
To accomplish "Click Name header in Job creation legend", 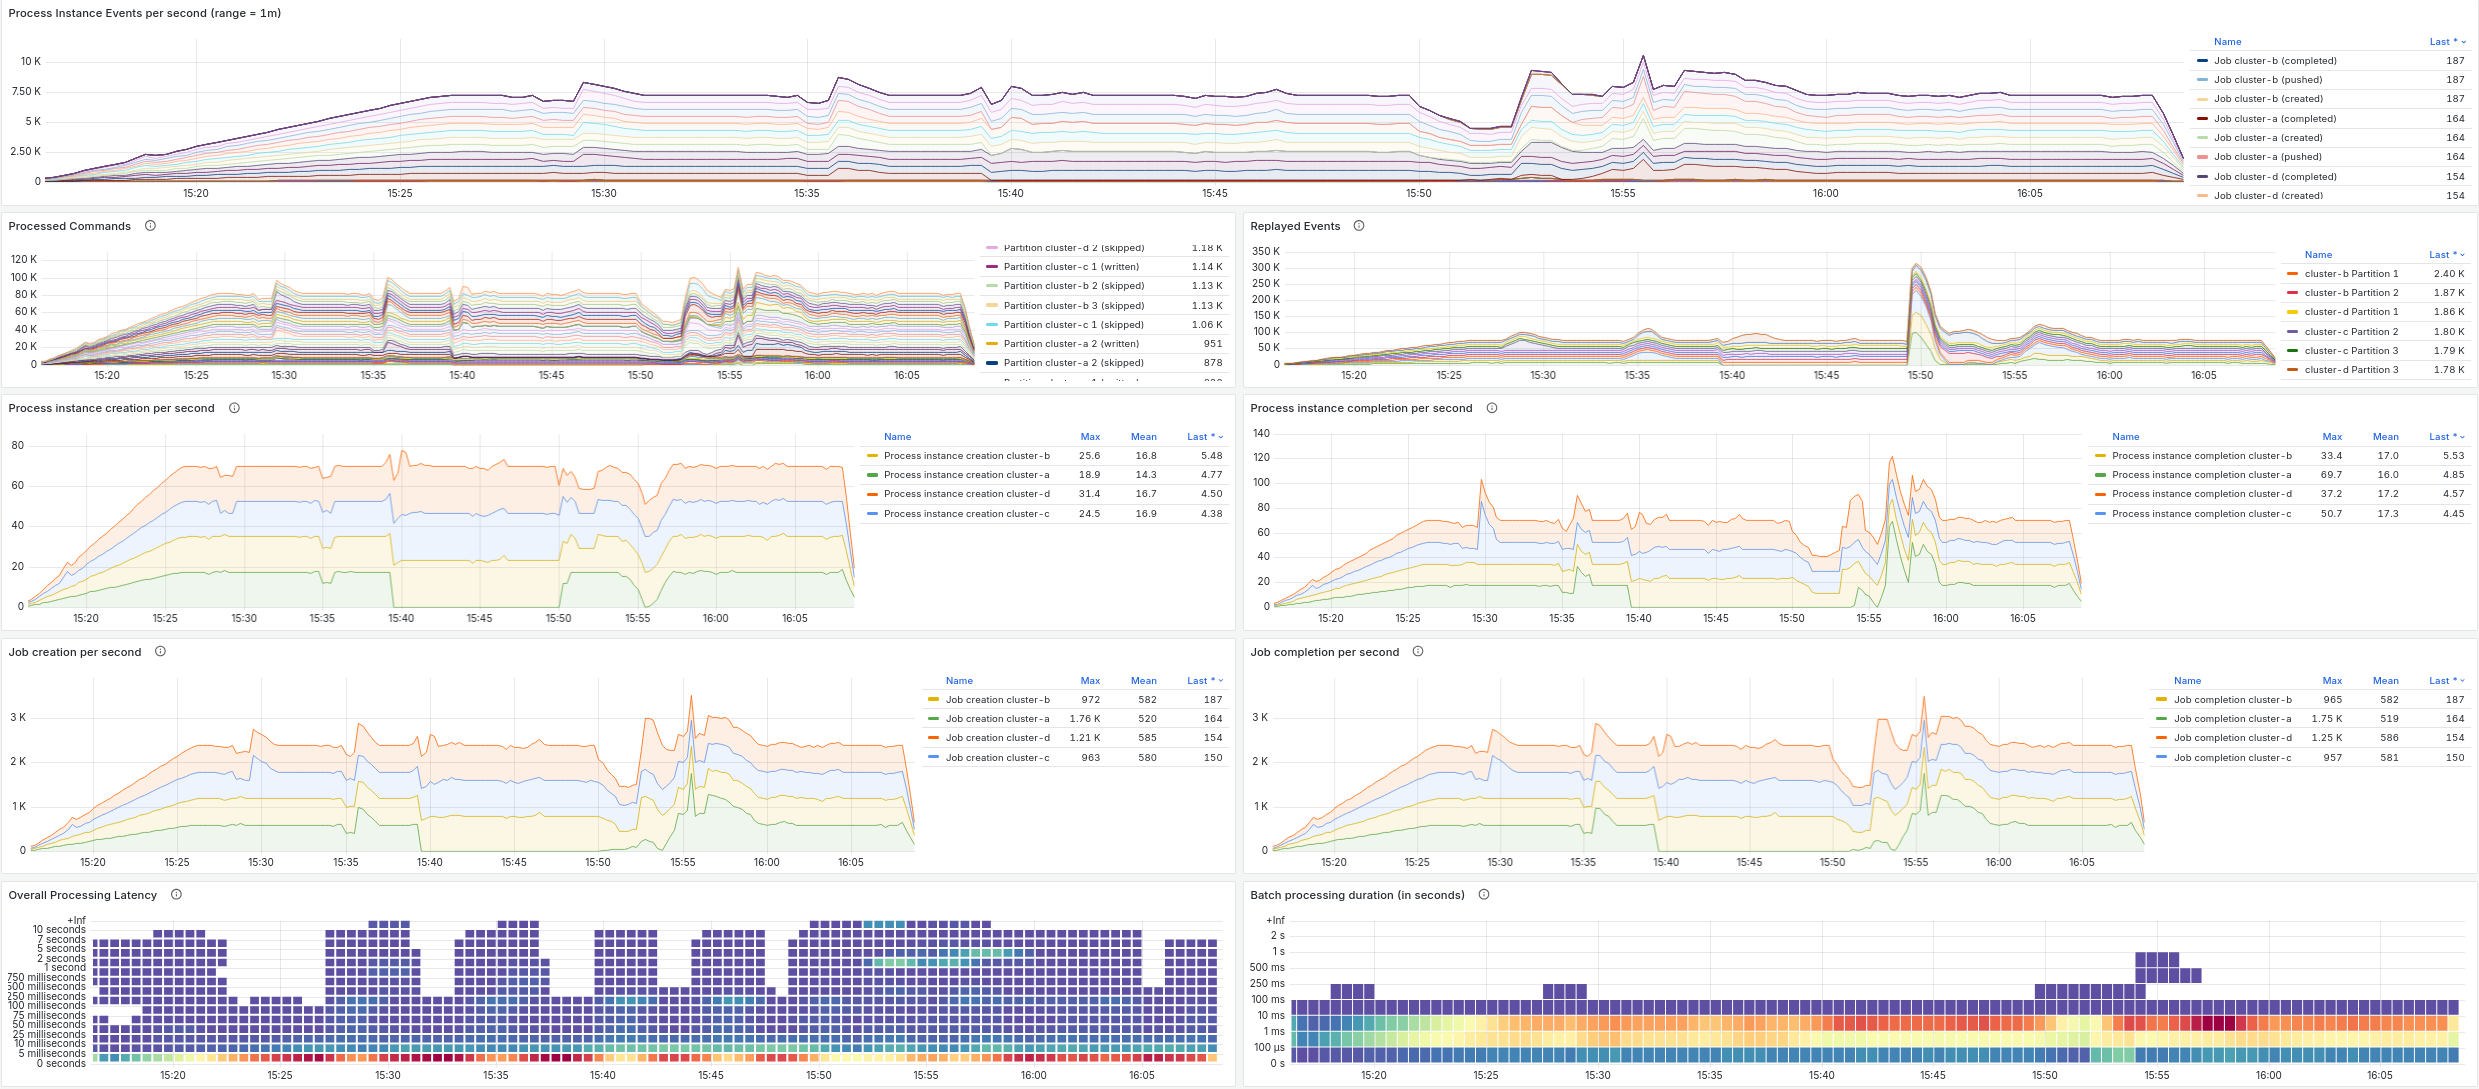I will (x=959, y=681).
